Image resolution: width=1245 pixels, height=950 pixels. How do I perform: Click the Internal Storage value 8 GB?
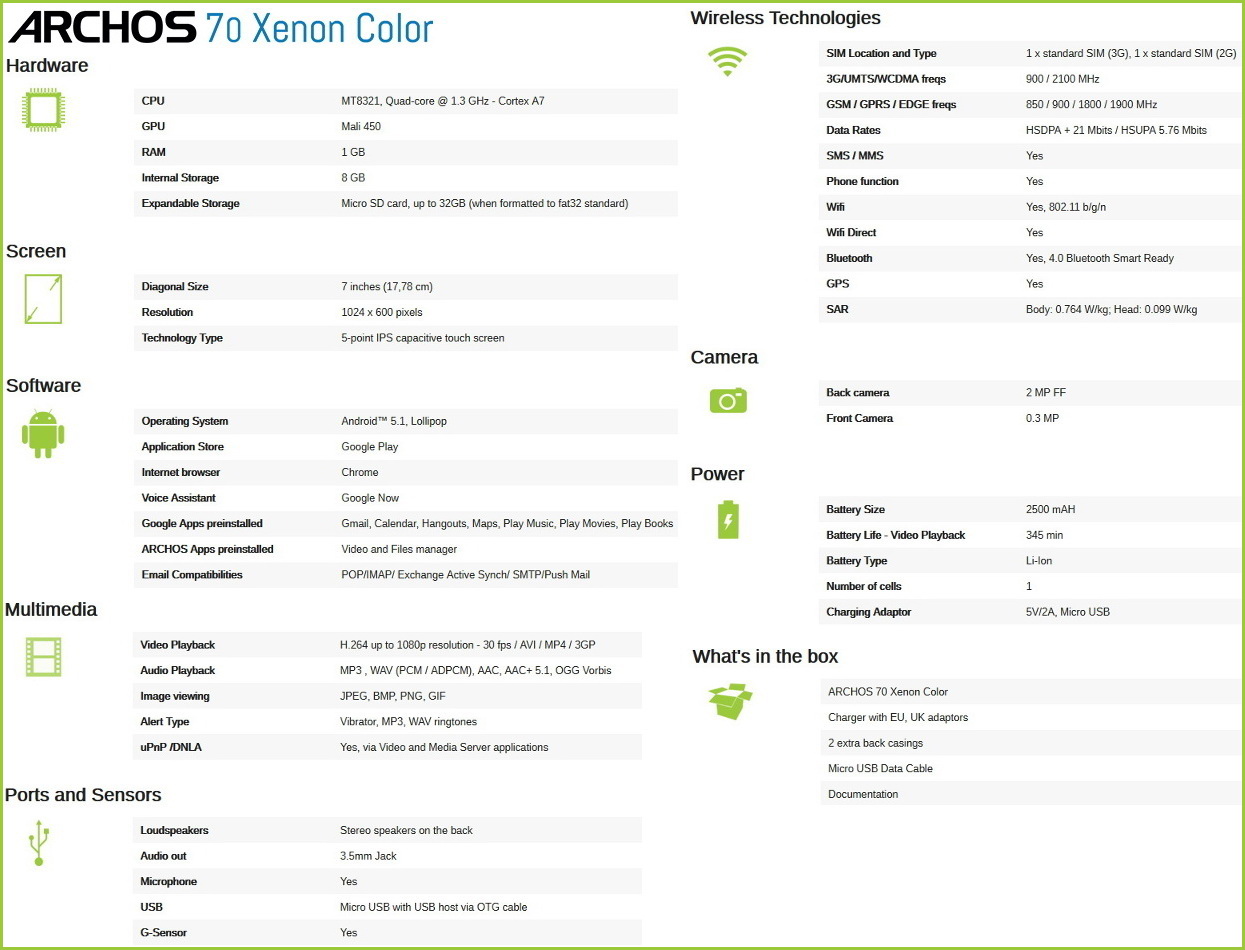[353, 178]
